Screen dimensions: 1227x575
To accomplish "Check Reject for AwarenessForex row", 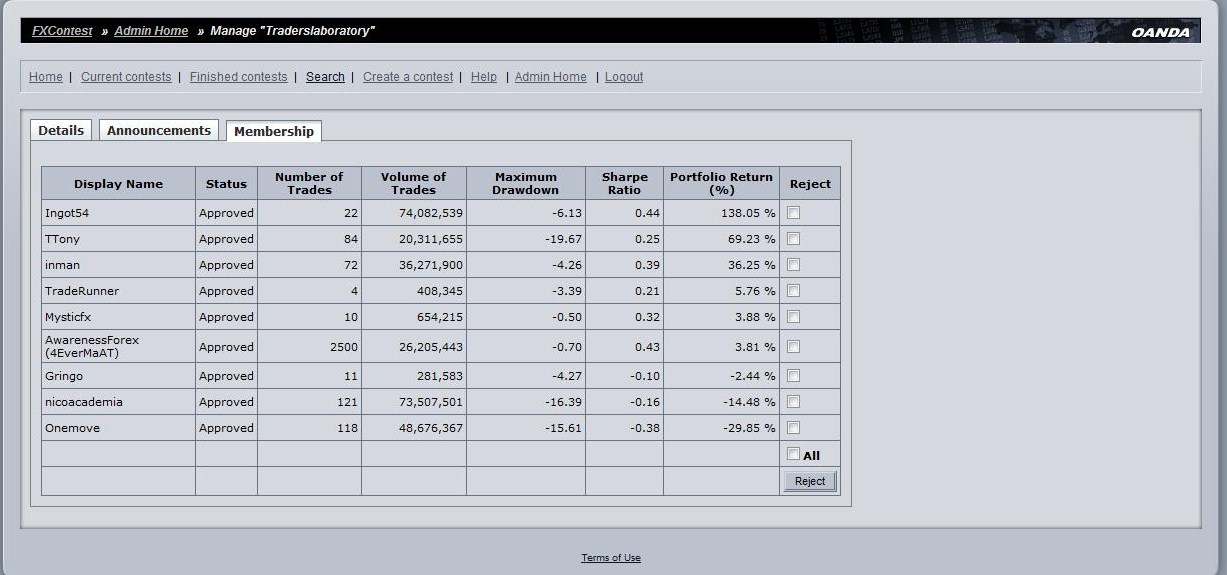I will click(x=793, y=346).
